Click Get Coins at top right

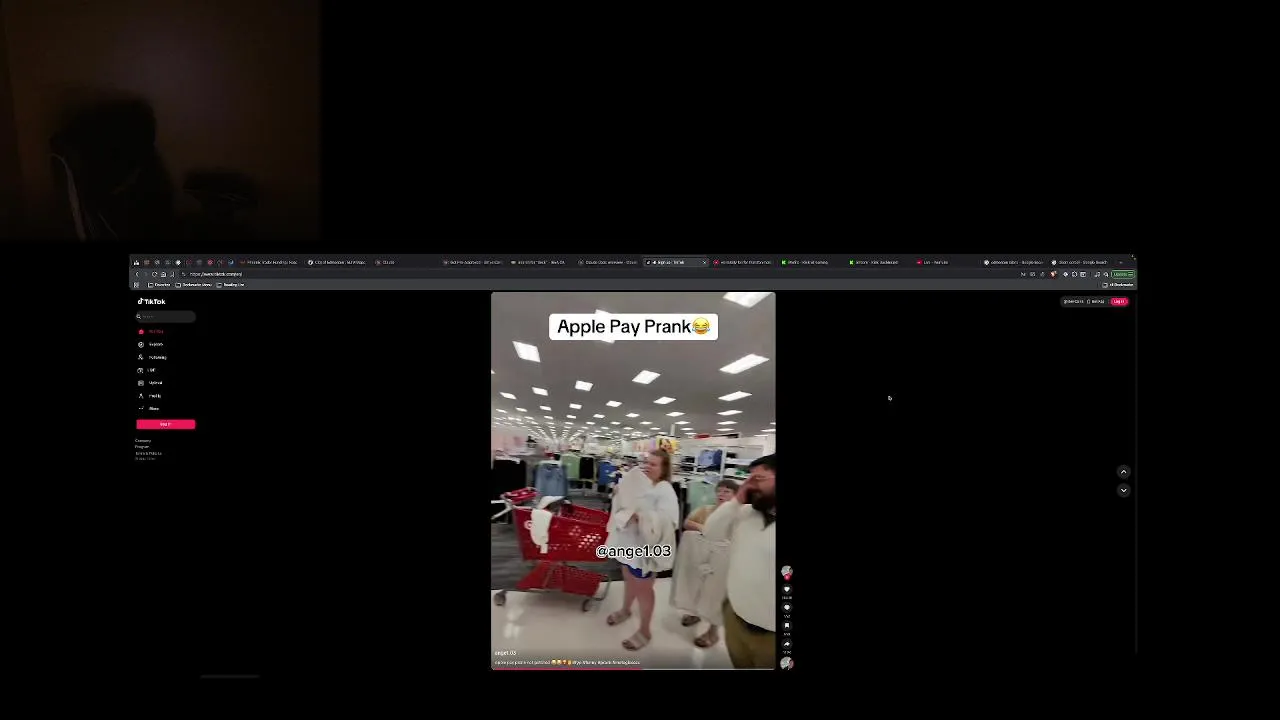point(1073,301)
